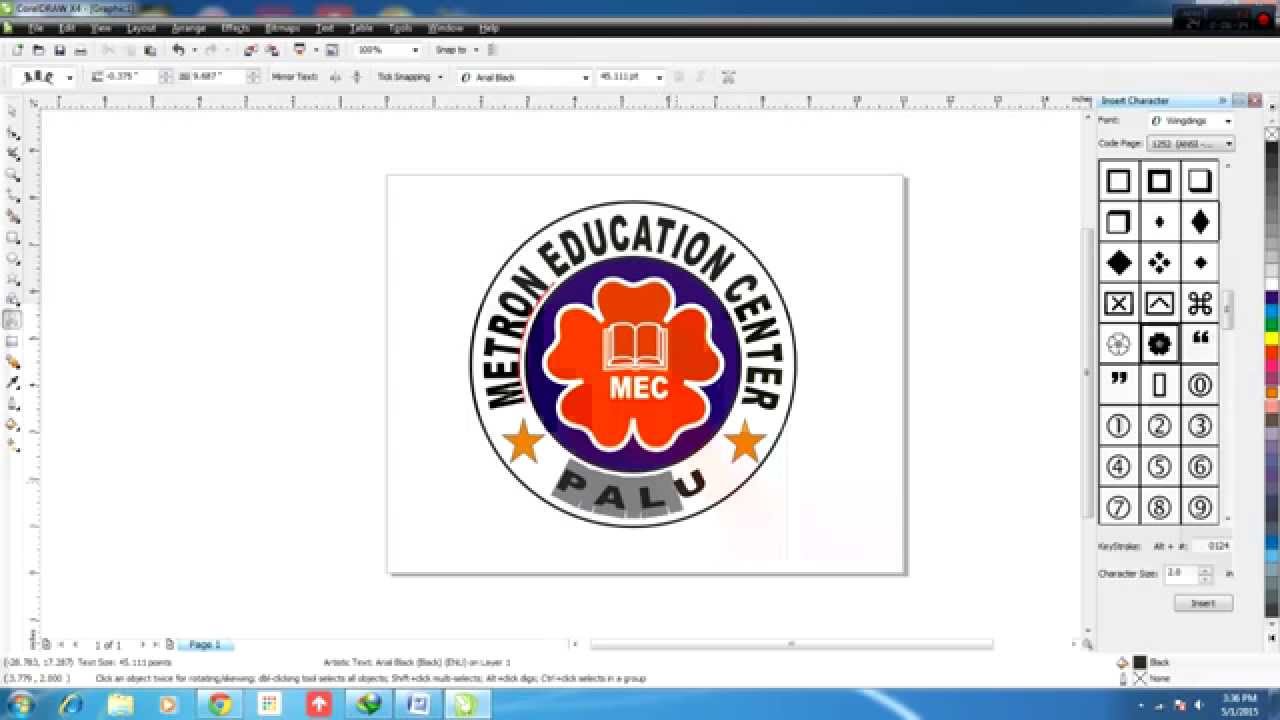Click the Insert button
Image resolution: width=1280 pixels, height=720 pixels.
pos(1203,603)
